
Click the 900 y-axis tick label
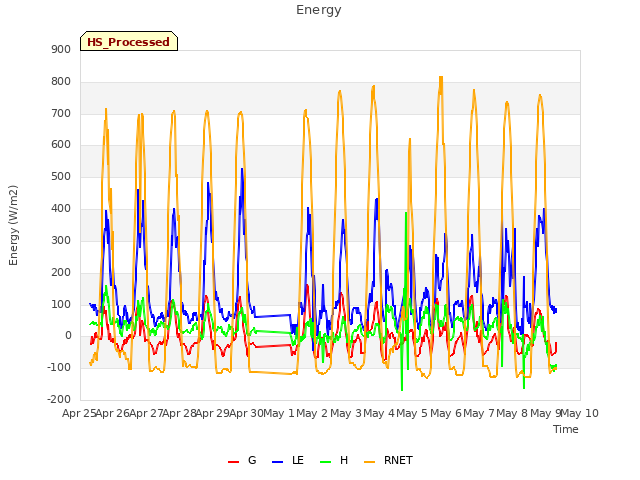(x=61, y=49)
